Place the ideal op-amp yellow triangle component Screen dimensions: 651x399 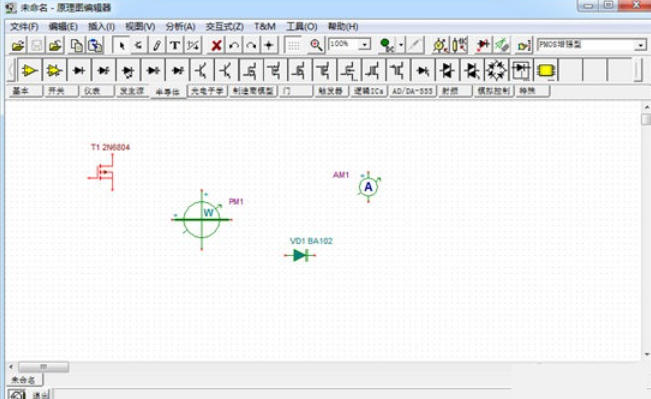(x=29, y=70)
